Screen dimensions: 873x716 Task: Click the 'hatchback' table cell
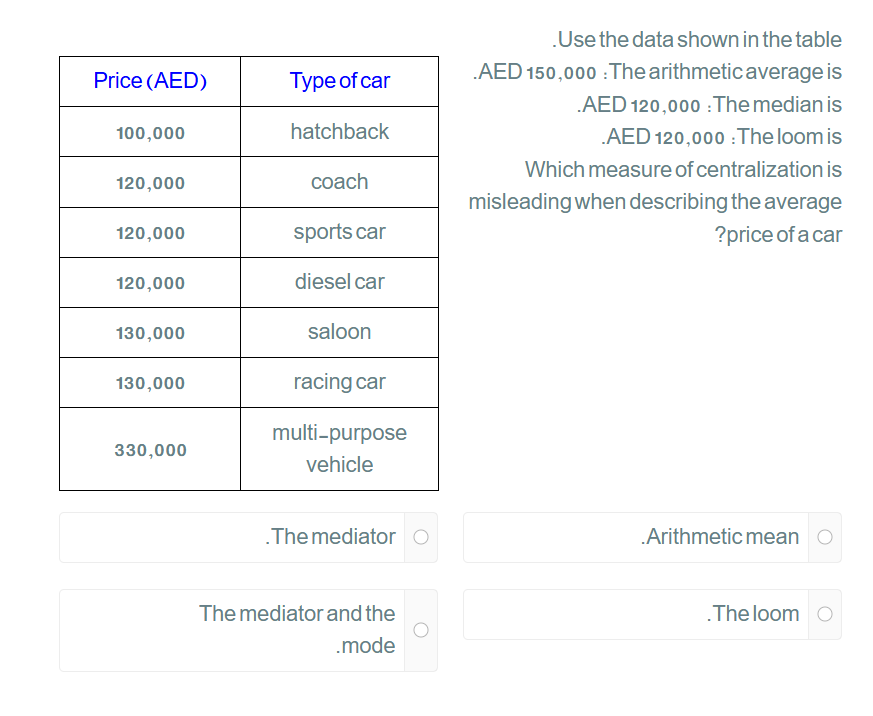pyautogui.click(x=339, y=132)
